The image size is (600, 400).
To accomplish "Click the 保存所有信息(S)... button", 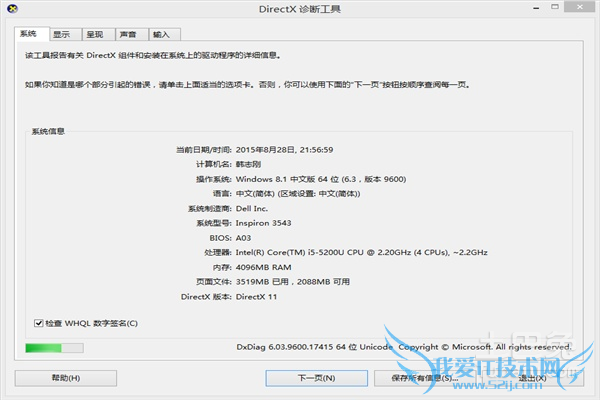I will pyautogui.click(x=425, y=378).
